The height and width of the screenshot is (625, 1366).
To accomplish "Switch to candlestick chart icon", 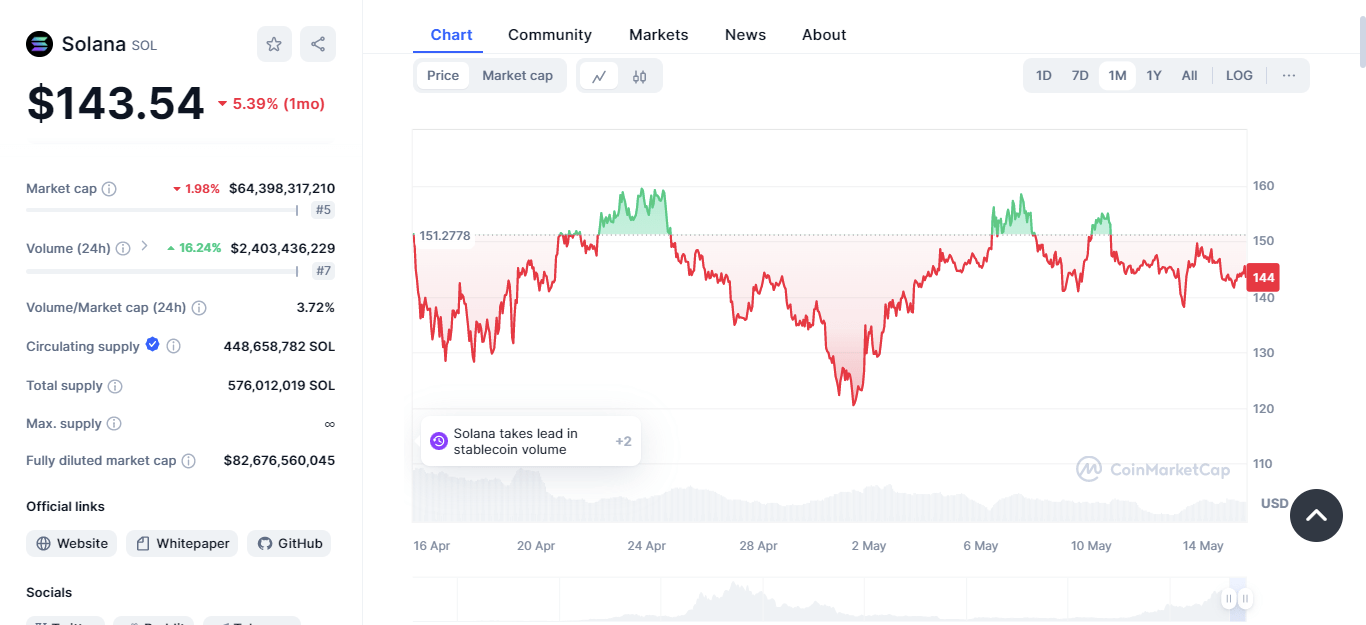I will pyautogui.click(x=640, y=76).
